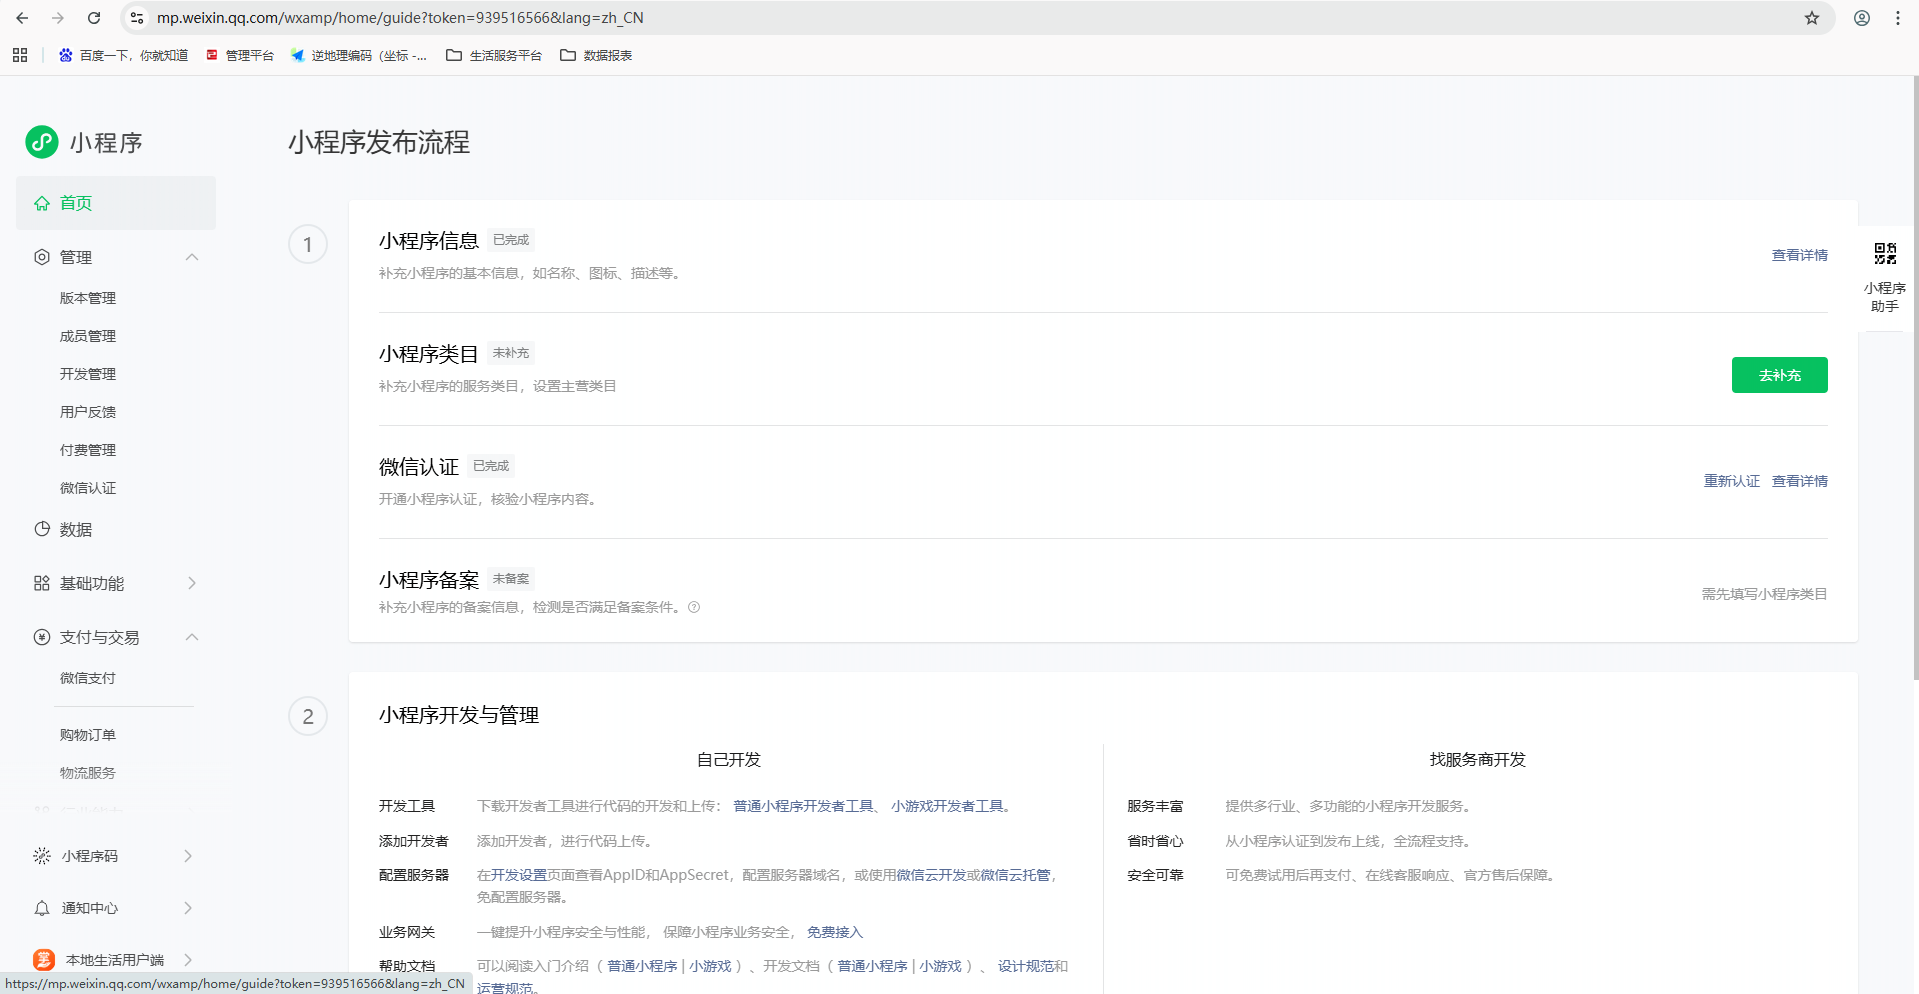
Task: Open 物流服务 in the sidebar
Action: (x=88, y=773)
